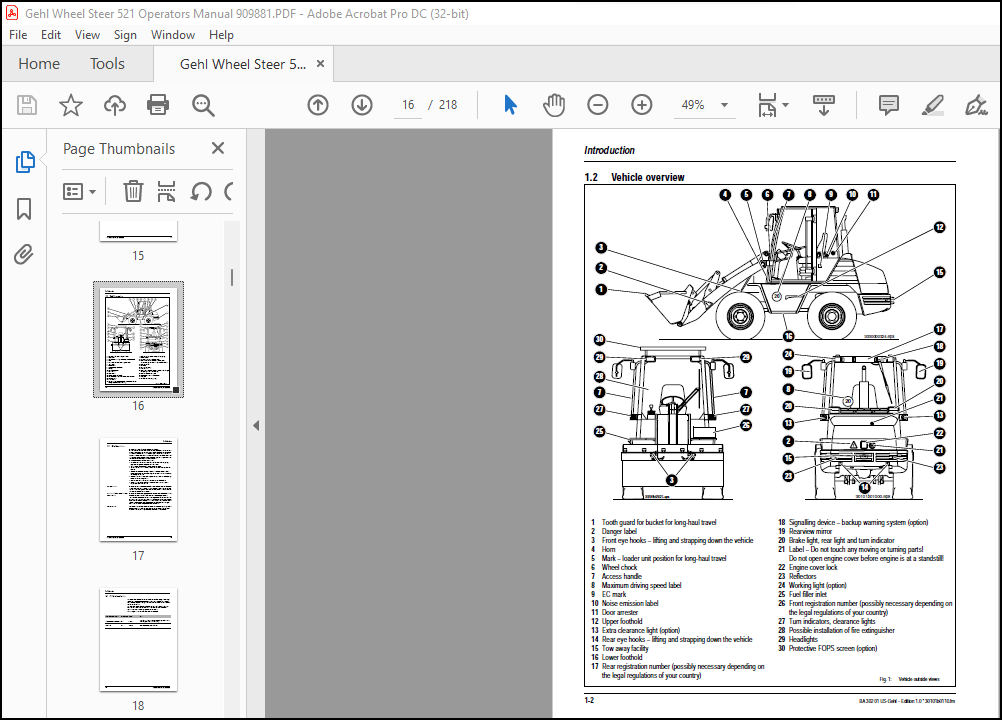The height and width of the screenshot is (720, 1002).
Task: Rotate page counterclockwise in thumbnails panel
Action: click(201, 191)
